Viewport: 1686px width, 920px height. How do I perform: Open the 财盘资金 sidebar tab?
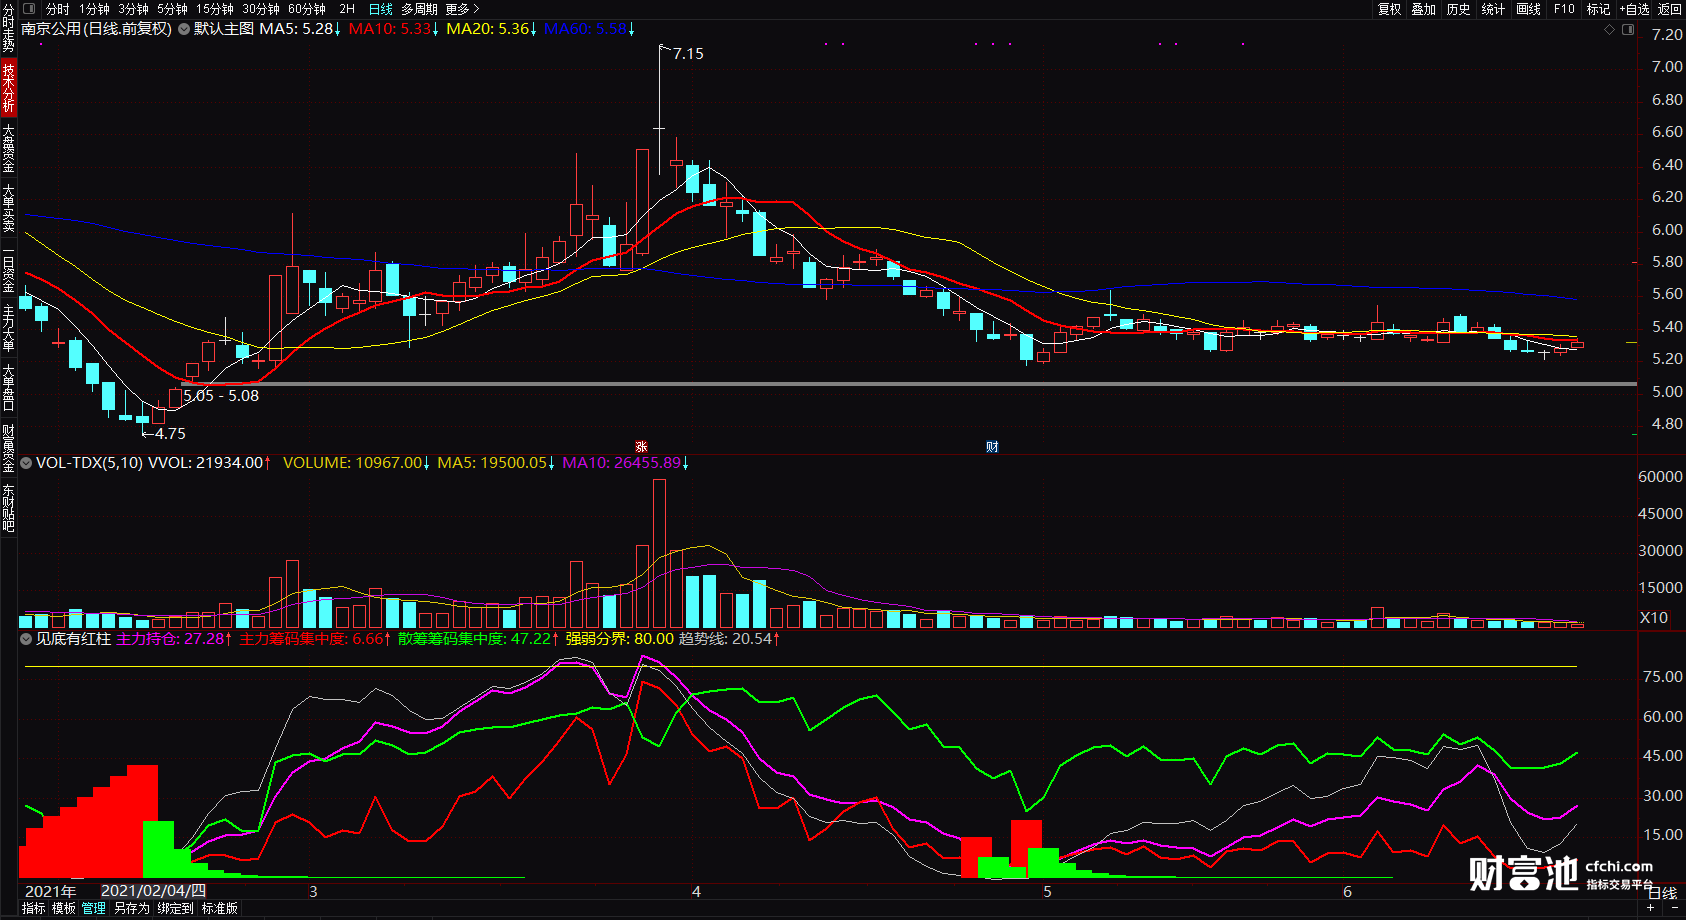[x=8, y=448]
